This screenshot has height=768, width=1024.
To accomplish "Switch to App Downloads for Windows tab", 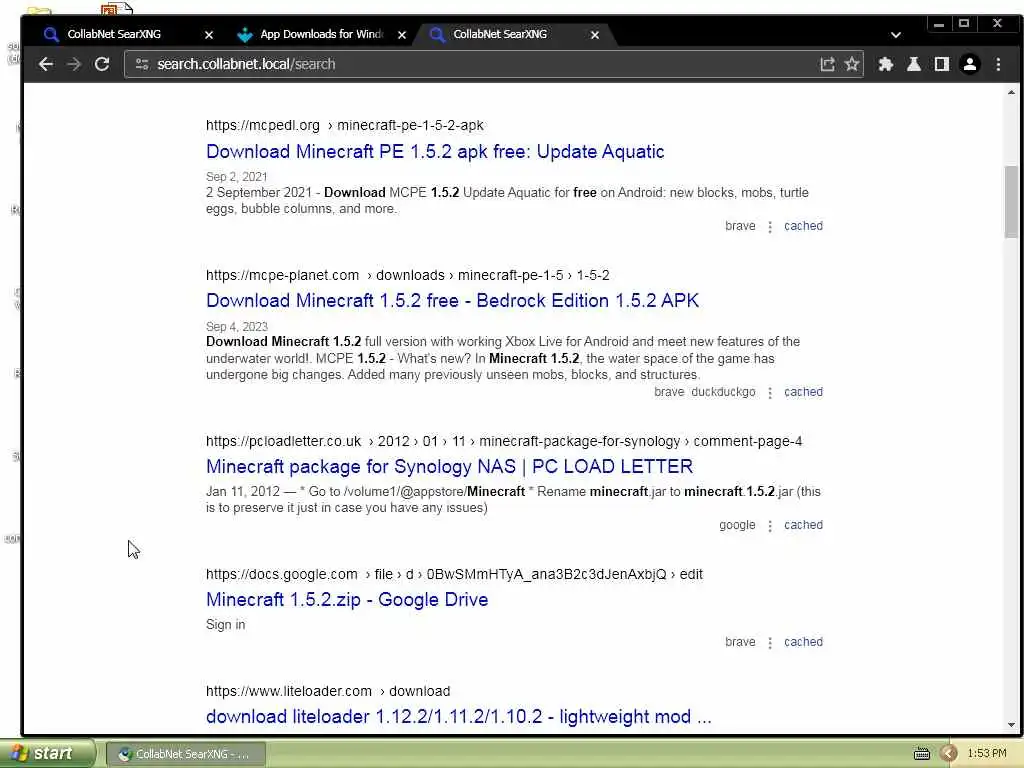I will tap(322, 34).
